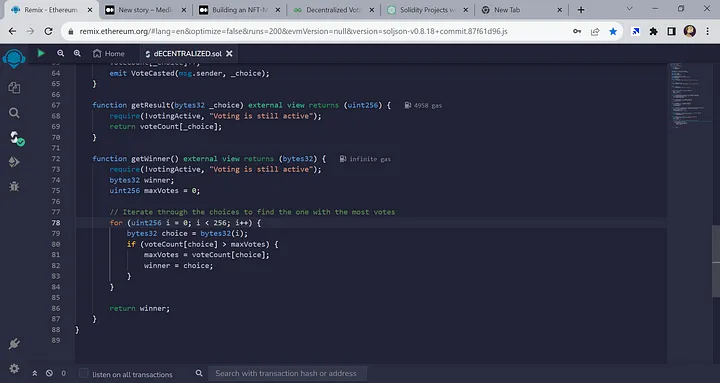Click the 'emit VoteCasted' line
This screenshot has height=383, width=720.
pyautogui.click(x=189, y=73)
